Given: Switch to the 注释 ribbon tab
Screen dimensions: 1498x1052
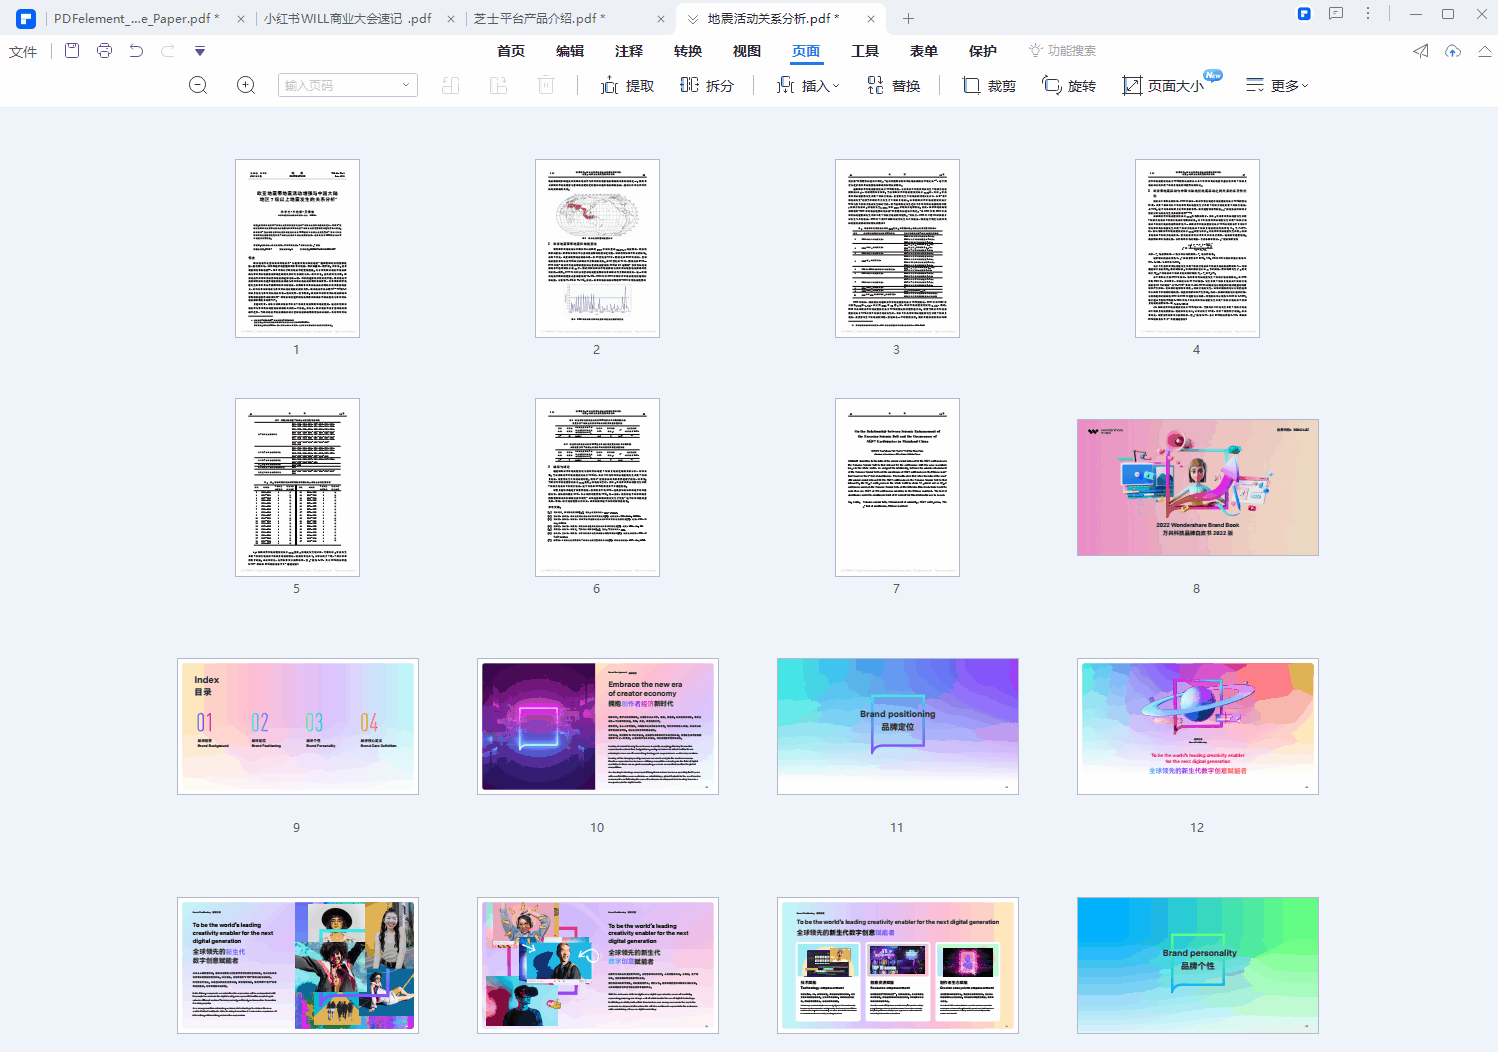Looking at the screenshot, I should (x=628, y=51).
